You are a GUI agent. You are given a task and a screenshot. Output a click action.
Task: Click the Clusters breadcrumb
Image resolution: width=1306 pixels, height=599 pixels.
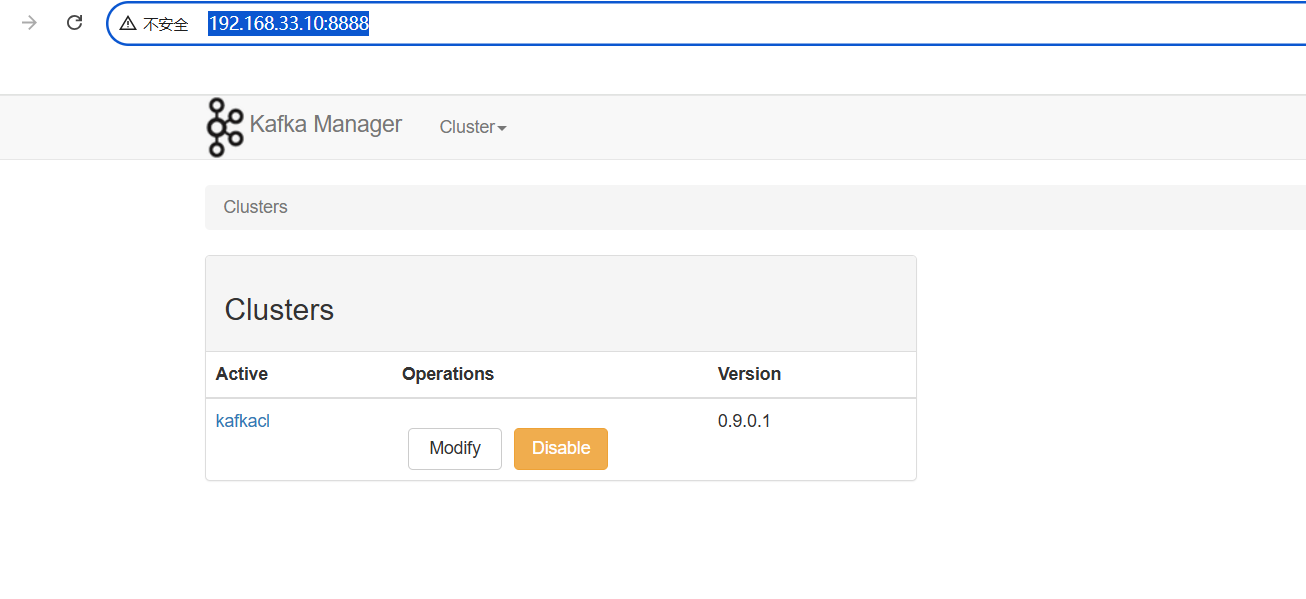click(x=255, y=207)
